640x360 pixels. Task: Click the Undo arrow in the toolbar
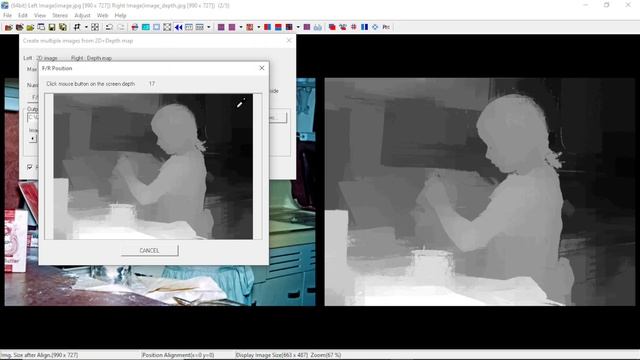click(x=109, y=27)
